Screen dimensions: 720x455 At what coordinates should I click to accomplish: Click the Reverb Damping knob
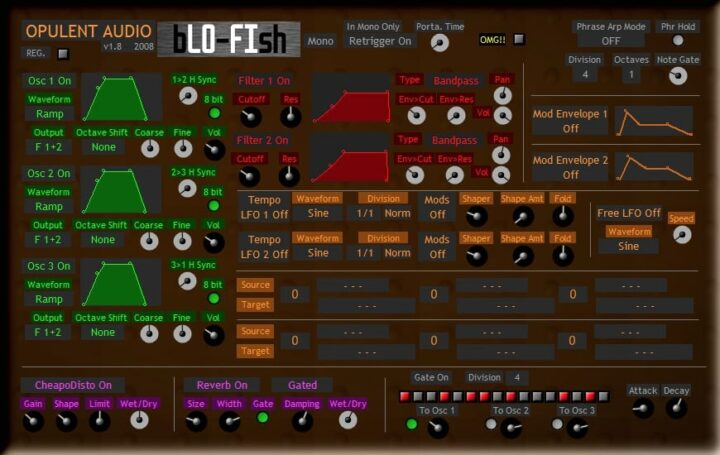point(302,422)
